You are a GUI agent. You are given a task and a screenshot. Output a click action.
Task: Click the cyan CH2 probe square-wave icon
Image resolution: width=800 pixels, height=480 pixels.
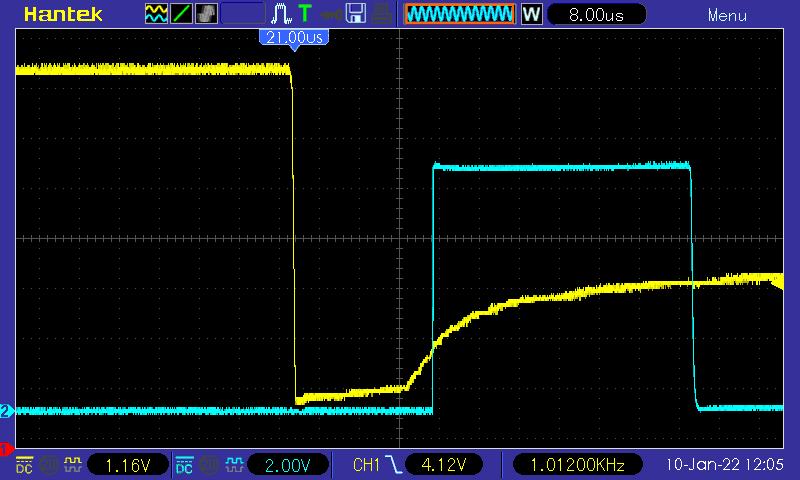coord(234,465)
